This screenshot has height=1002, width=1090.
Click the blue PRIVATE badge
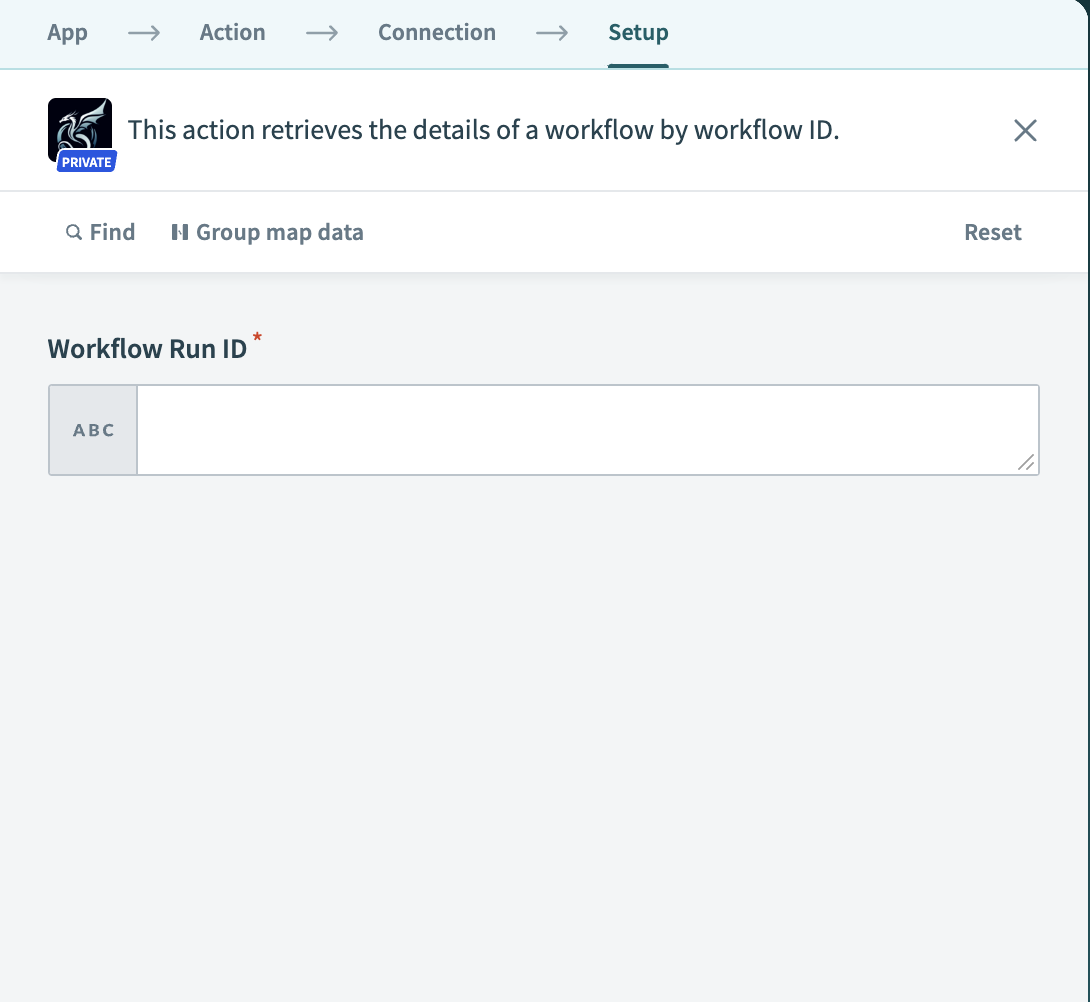coord(87,162)
